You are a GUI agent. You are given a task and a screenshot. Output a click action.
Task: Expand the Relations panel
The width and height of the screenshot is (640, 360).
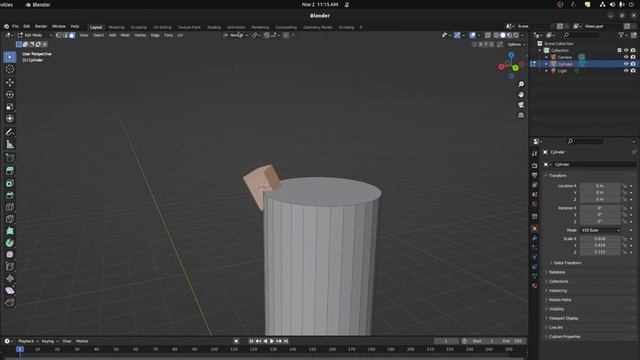[557, 272]
